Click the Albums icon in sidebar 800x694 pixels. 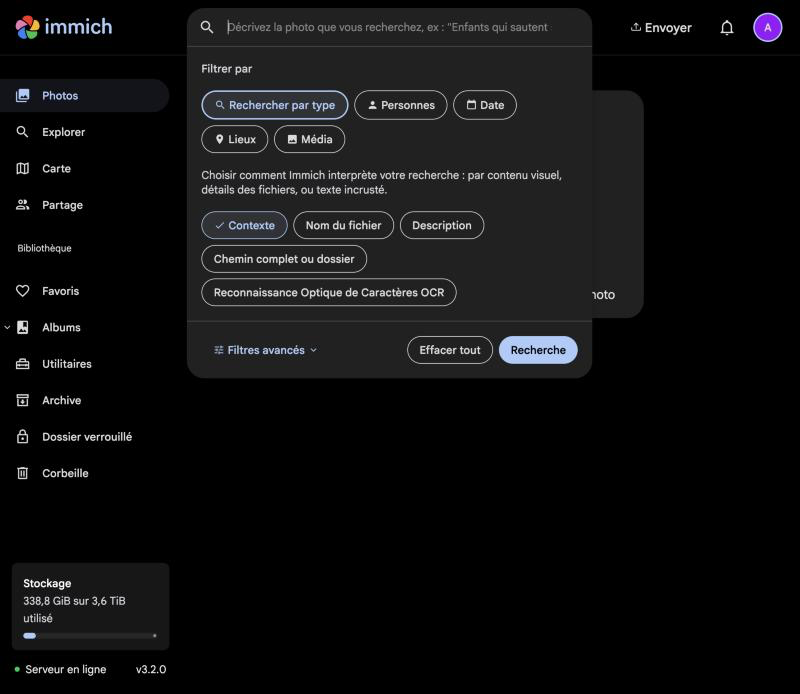[22, 327]
